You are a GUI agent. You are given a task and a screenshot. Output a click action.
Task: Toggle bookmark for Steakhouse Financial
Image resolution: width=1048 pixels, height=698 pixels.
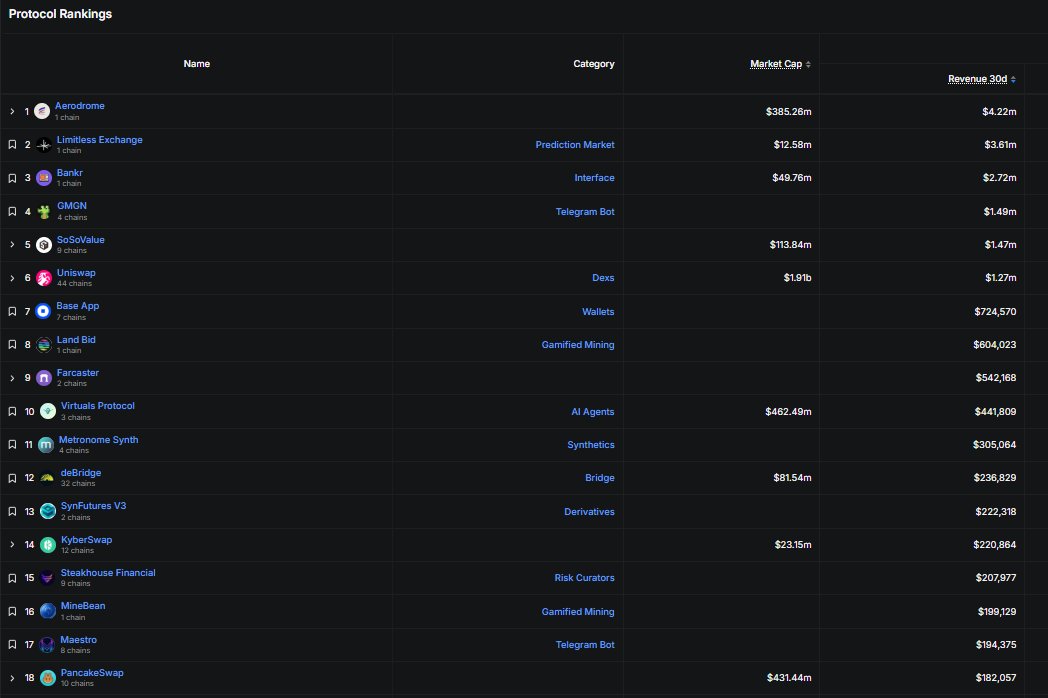tap(12, 578)
